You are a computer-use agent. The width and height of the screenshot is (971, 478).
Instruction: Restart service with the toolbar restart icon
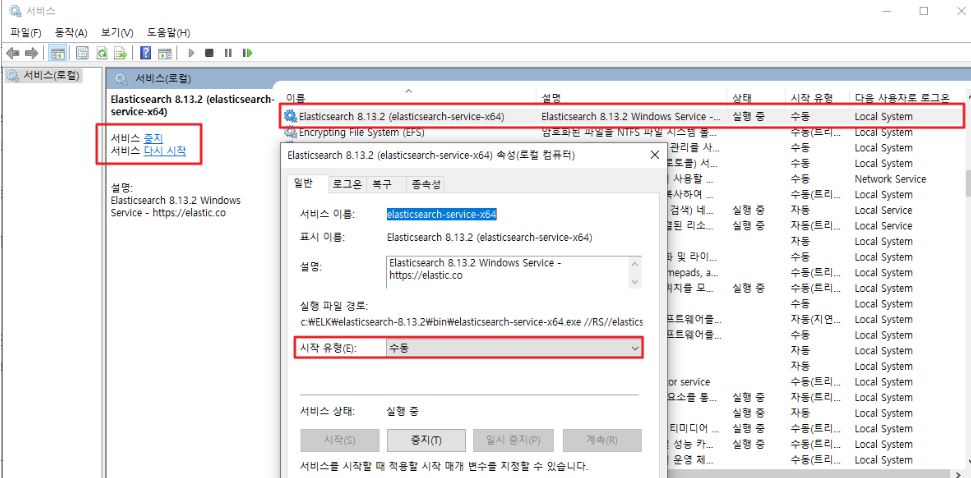[248, 53]
